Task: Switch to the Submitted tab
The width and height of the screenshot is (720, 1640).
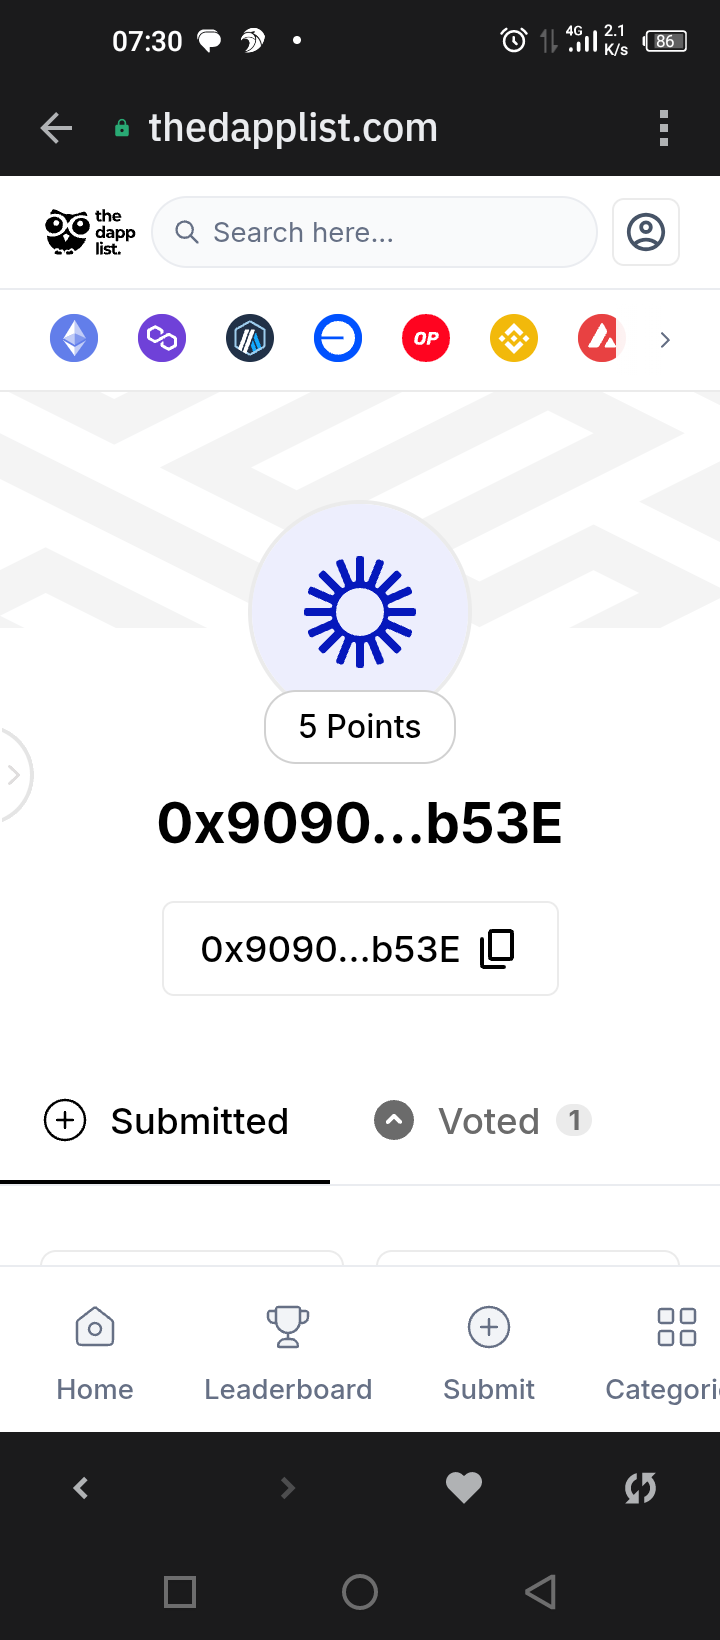Action: (166, 1121)
